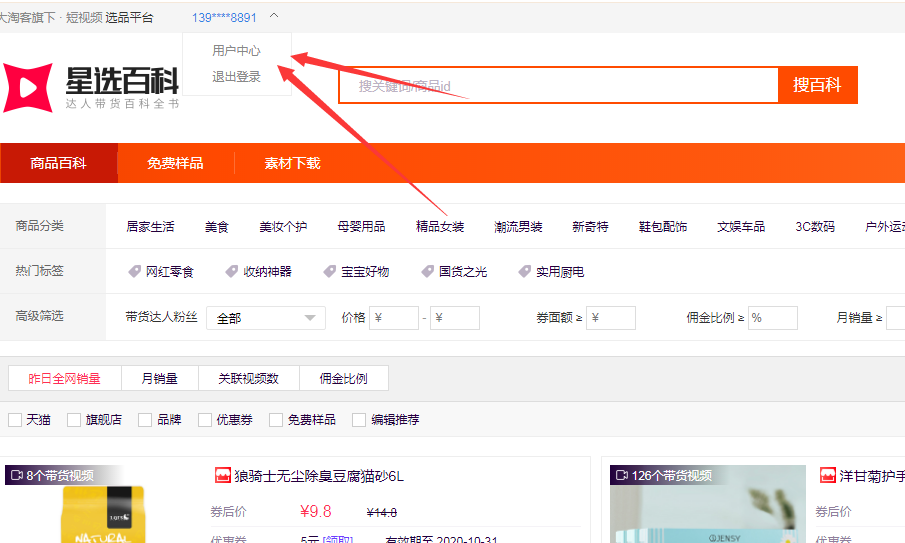Select 用户中心 from the account dropdown
This screenshot has height=543, width=905.
pos(236,51)
